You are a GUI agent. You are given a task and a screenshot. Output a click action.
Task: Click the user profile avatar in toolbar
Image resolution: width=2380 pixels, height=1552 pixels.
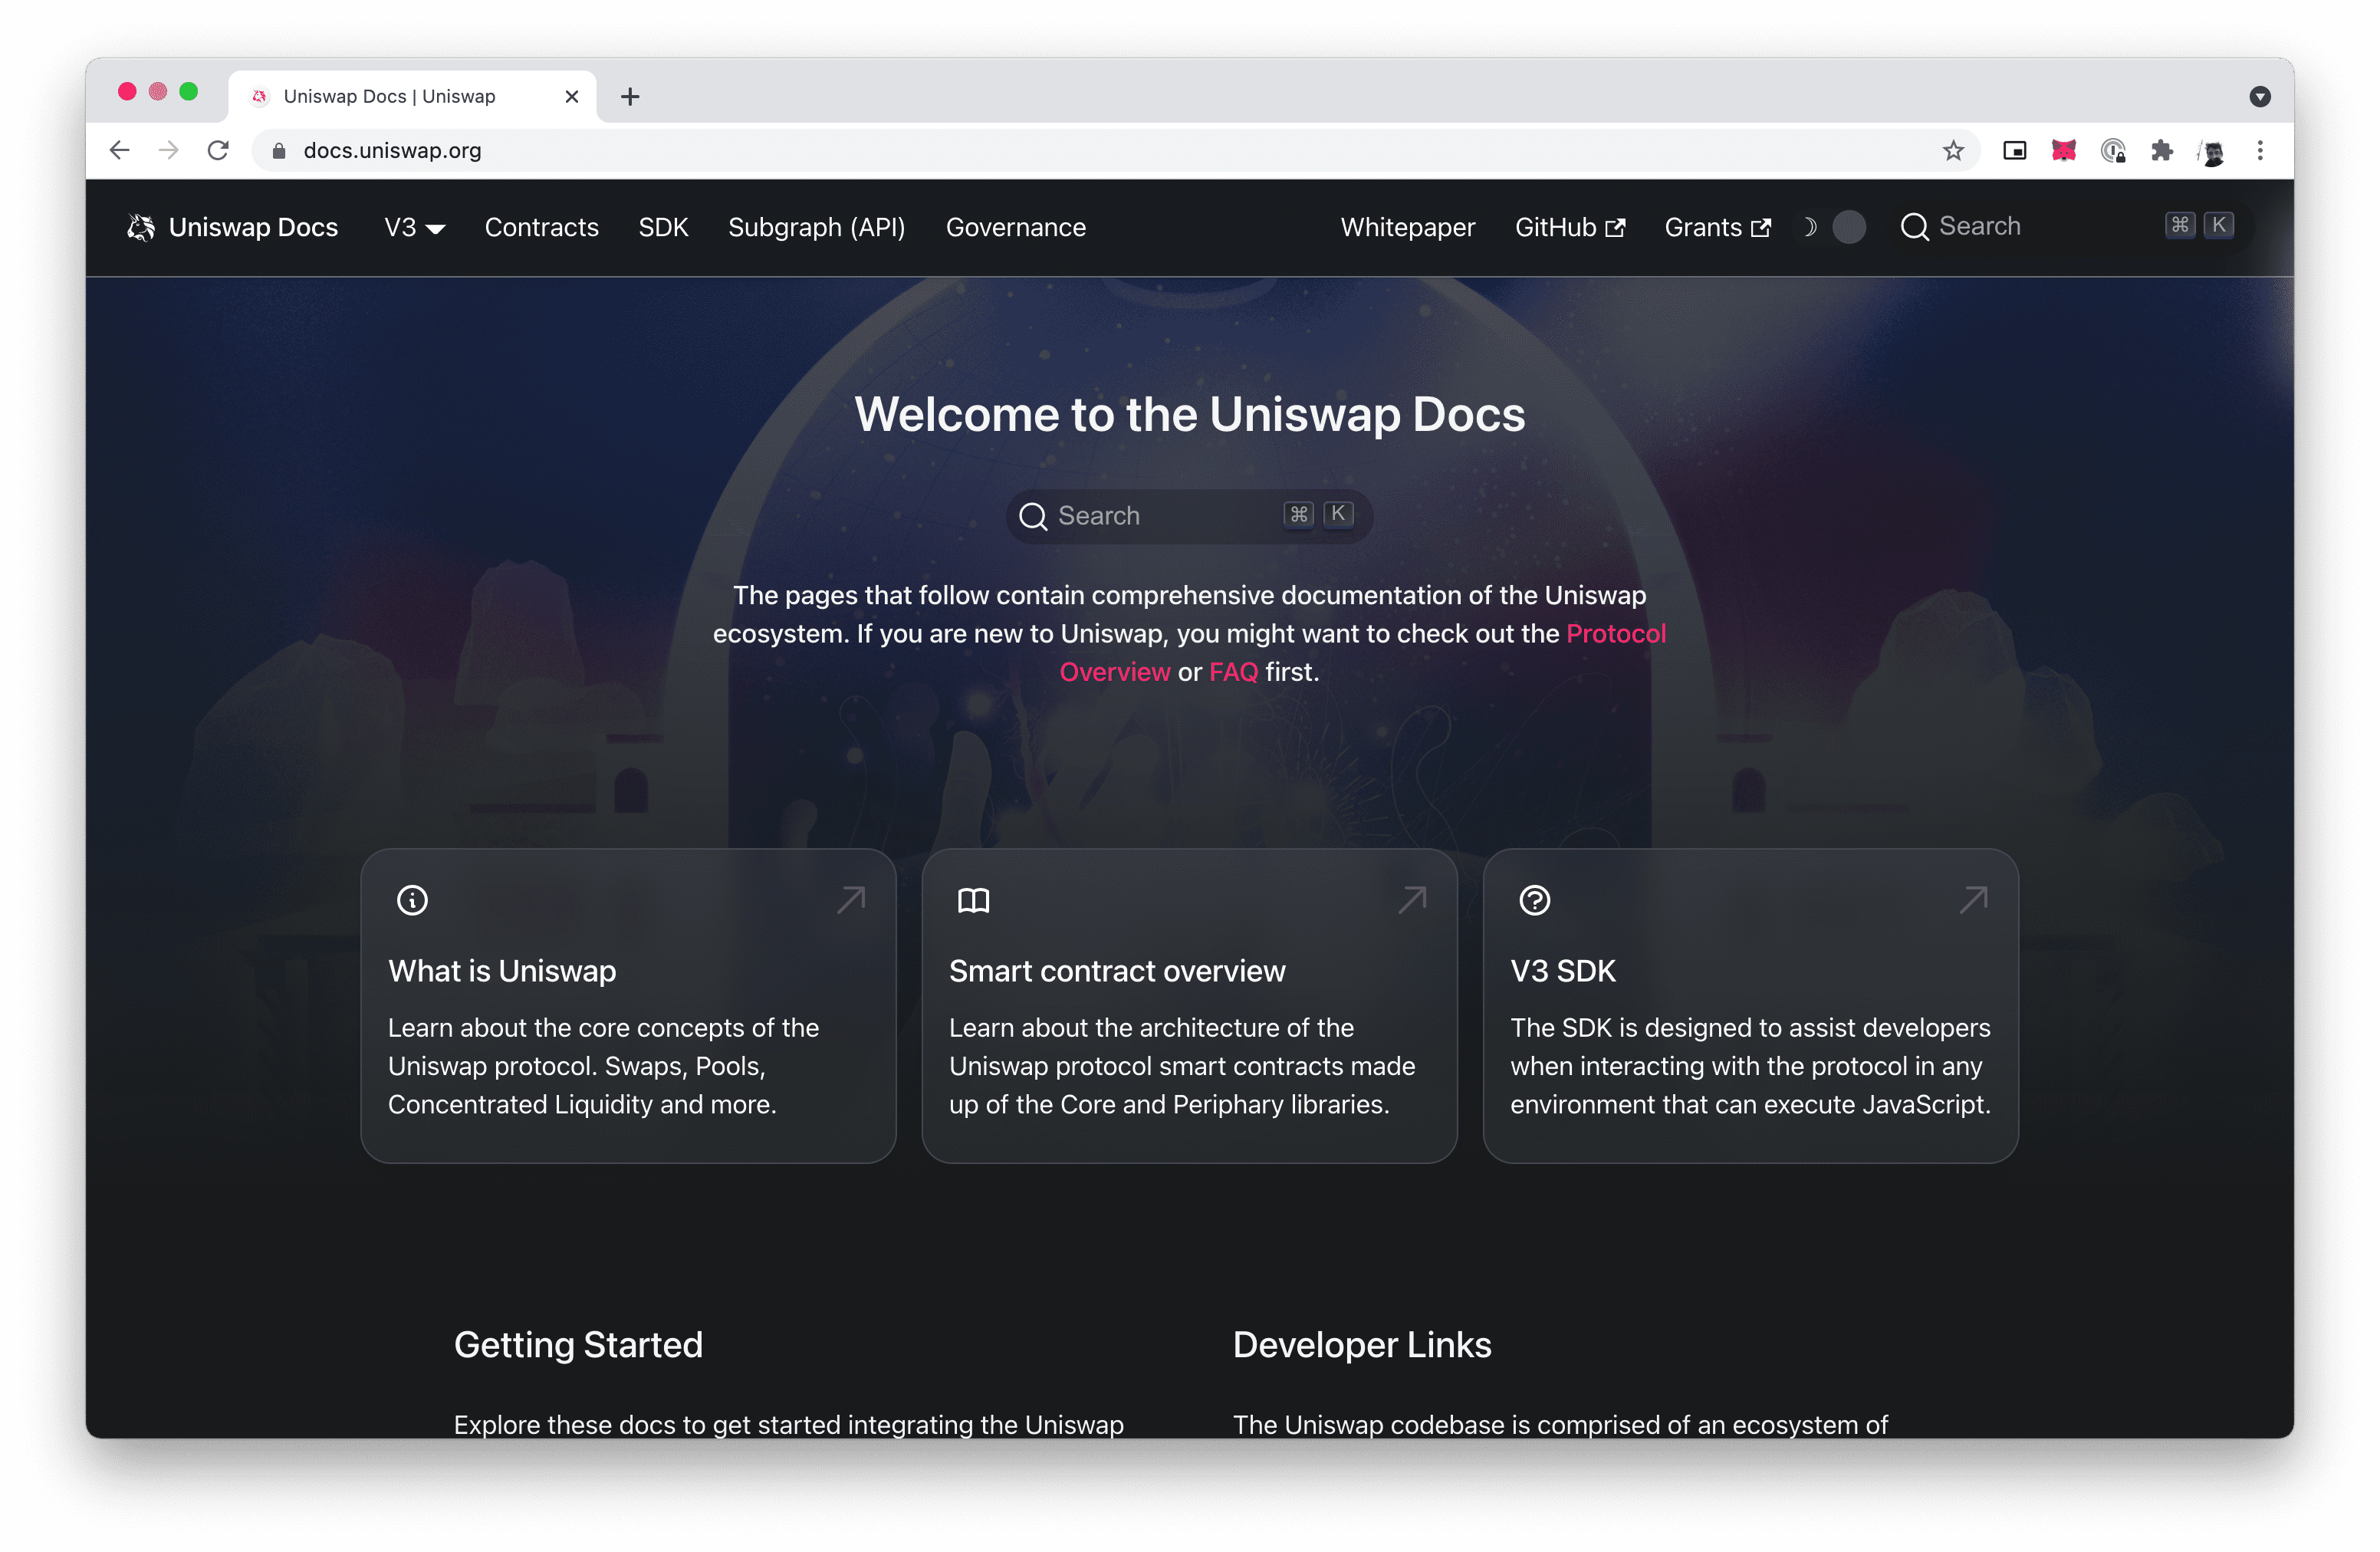click(2212, 151)
